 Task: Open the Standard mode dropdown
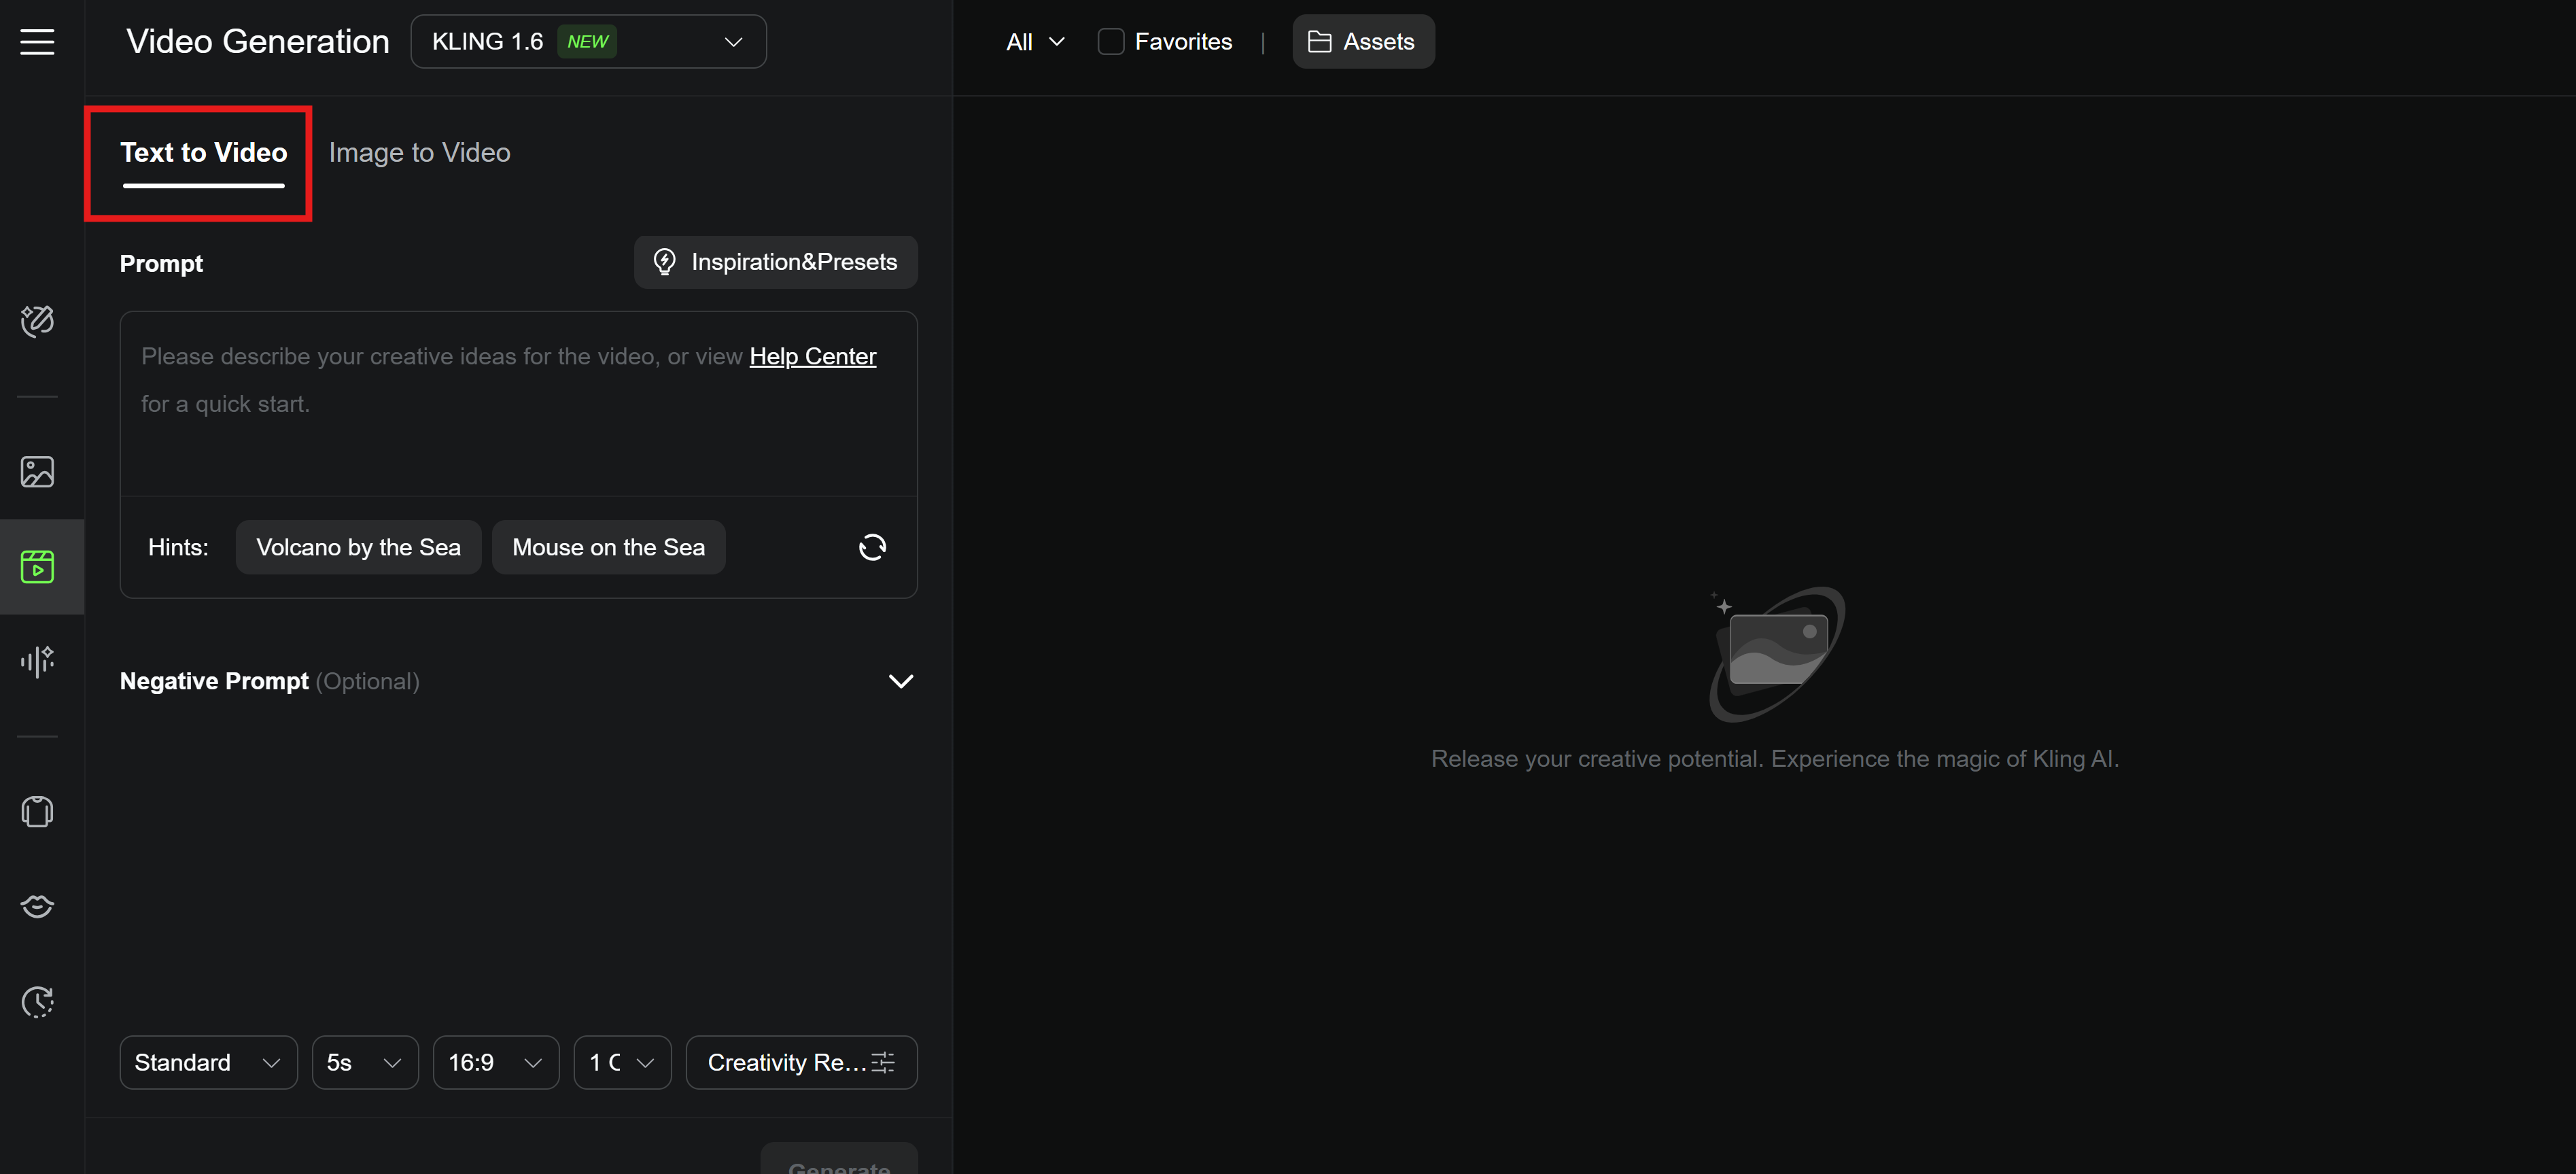208,1062
